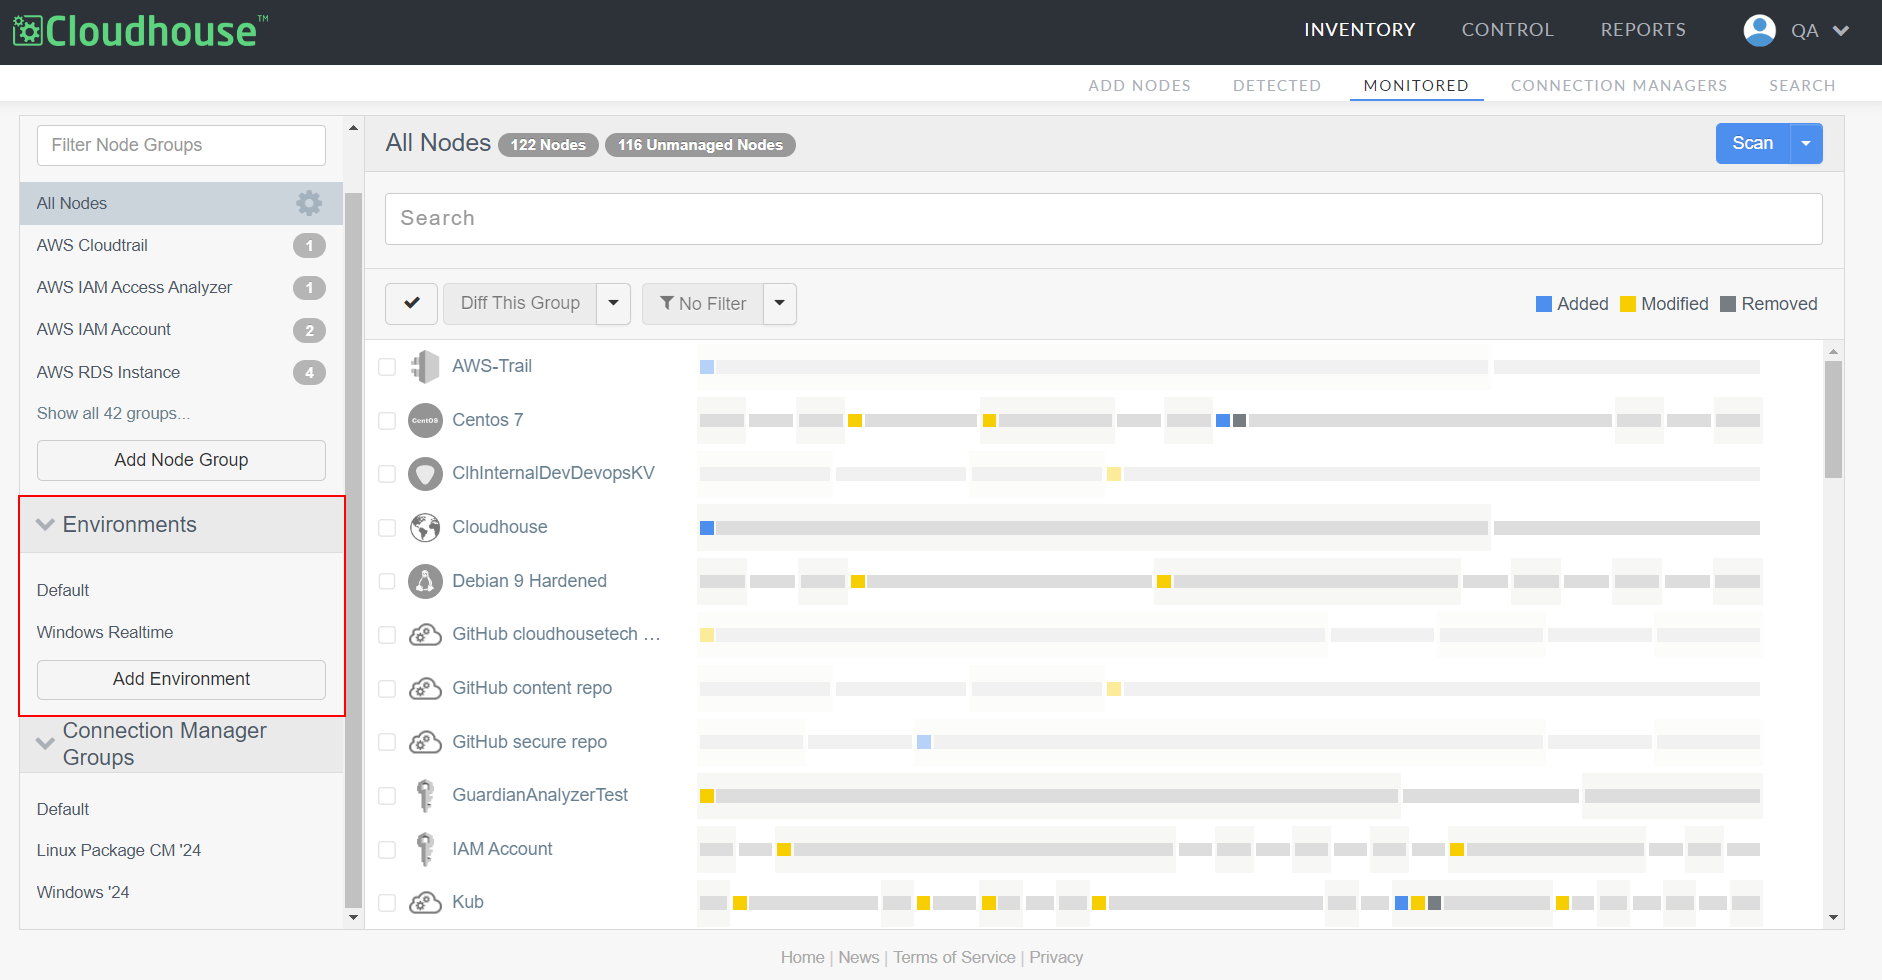Click the AWS-Trail node icon
This screenshot has height=980, width=1882.
tap(425, 366)
